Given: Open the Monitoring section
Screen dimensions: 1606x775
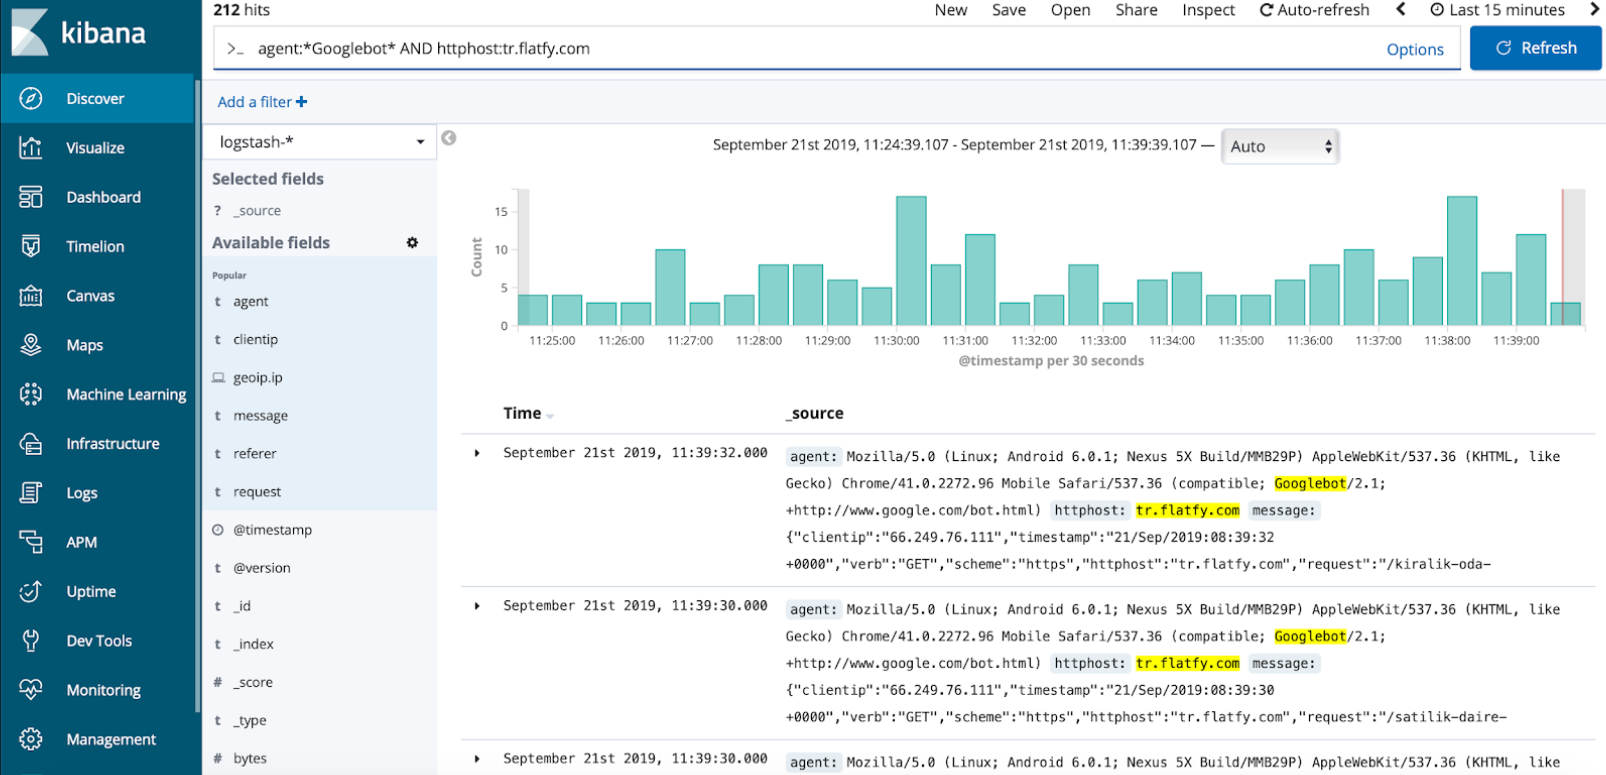Looking at the screenshot, I should point(97,690).
